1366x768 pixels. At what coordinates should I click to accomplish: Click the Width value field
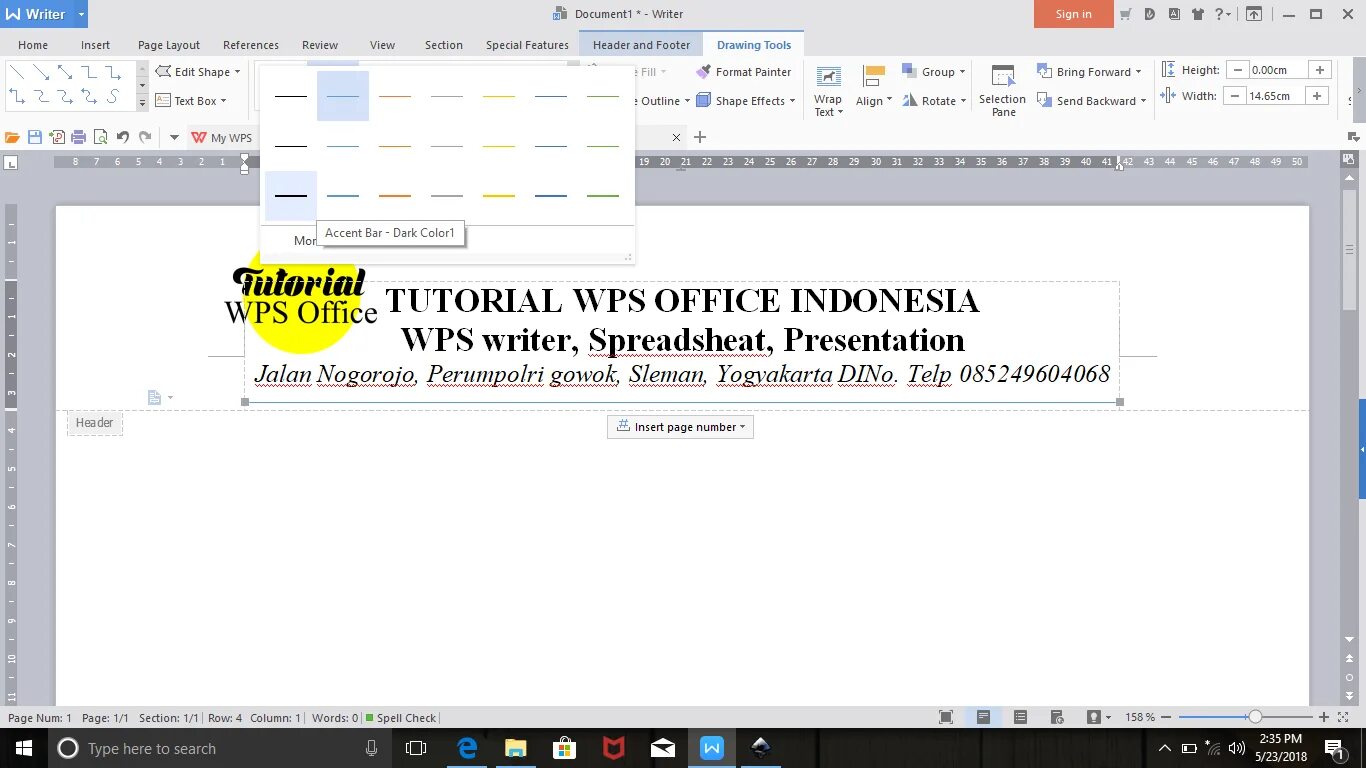point(1276,96)
